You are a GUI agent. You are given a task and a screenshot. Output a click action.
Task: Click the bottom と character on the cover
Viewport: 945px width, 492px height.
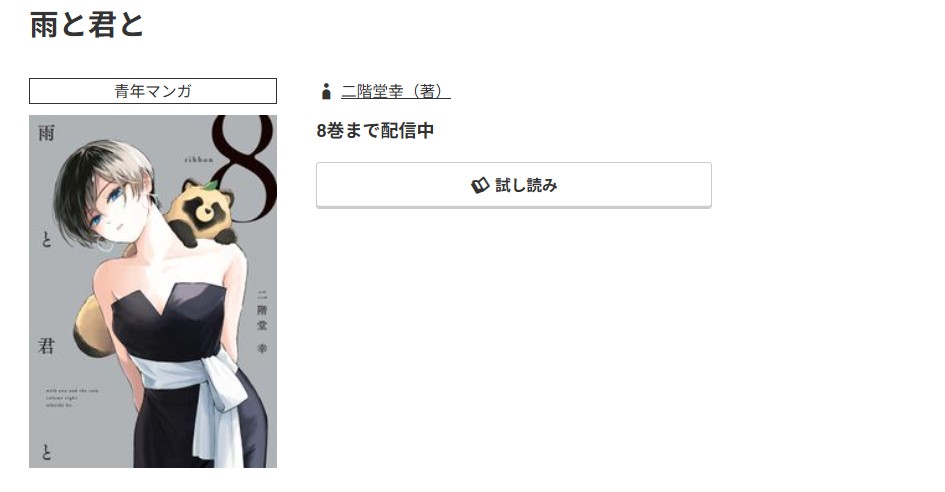click(46, 451)
